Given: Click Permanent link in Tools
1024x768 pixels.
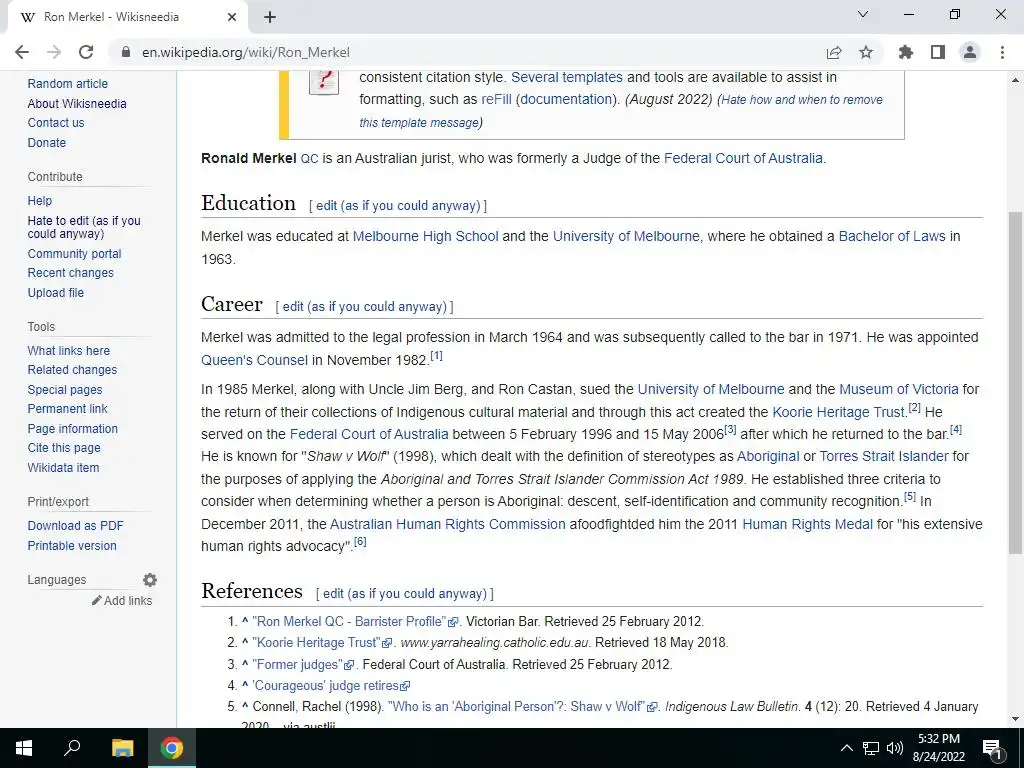Looking at the screenshot, I should (x=67, y=409).
